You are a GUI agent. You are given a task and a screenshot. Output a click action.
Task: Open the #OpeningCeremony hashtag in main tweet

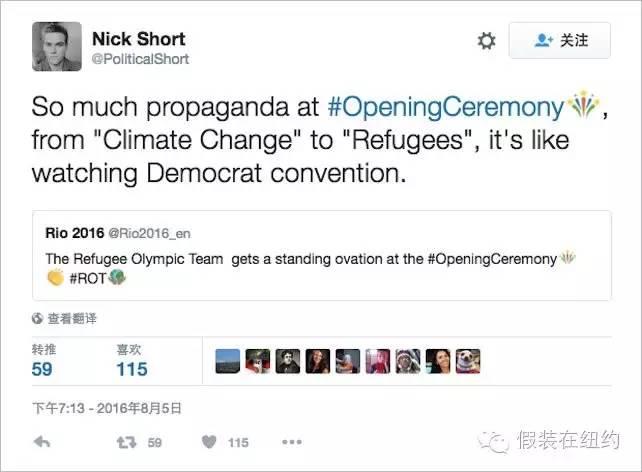445,107
